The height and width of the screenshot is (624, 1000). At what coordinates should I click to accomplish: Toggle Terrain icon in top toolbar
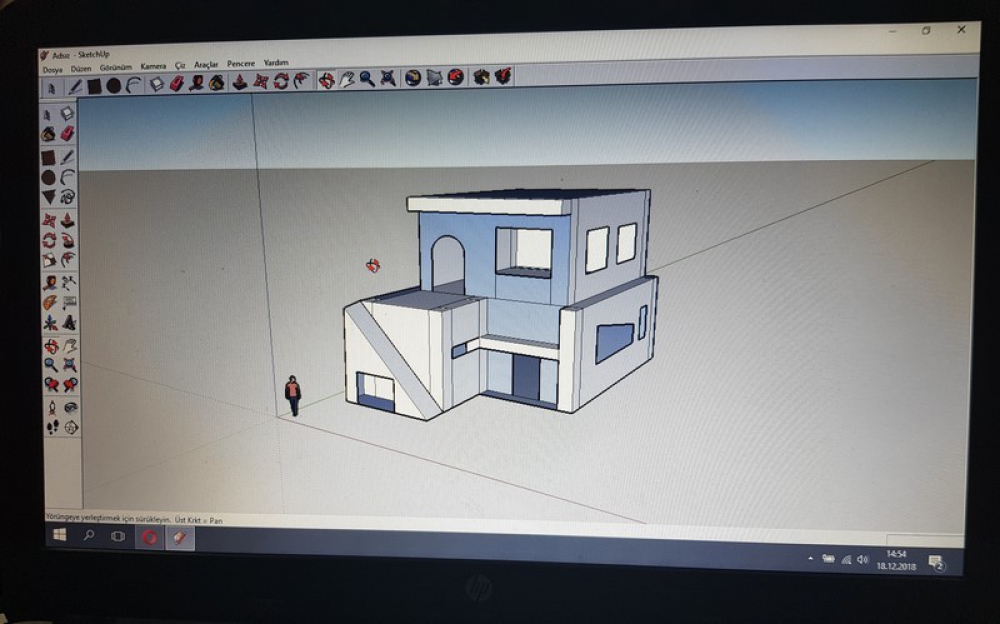434,77
